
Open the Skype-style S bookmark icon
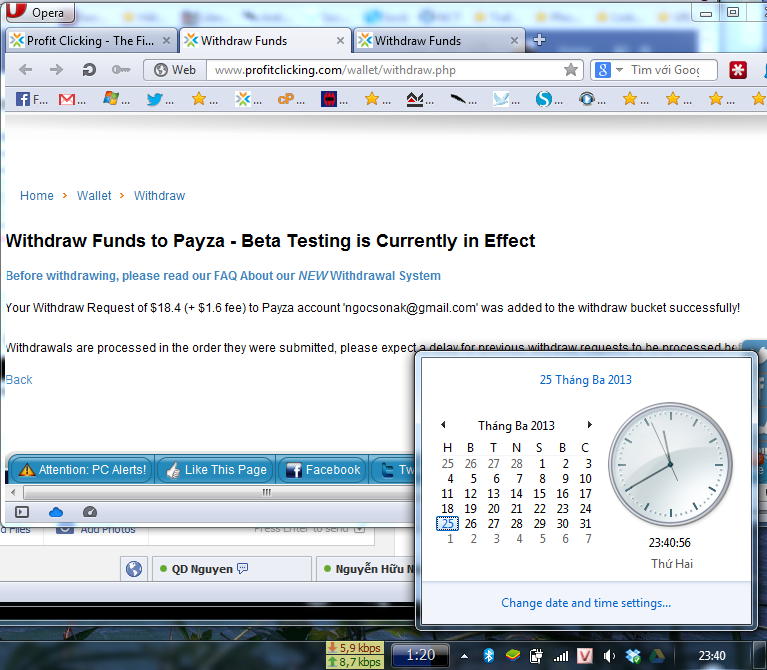[549, 99]
